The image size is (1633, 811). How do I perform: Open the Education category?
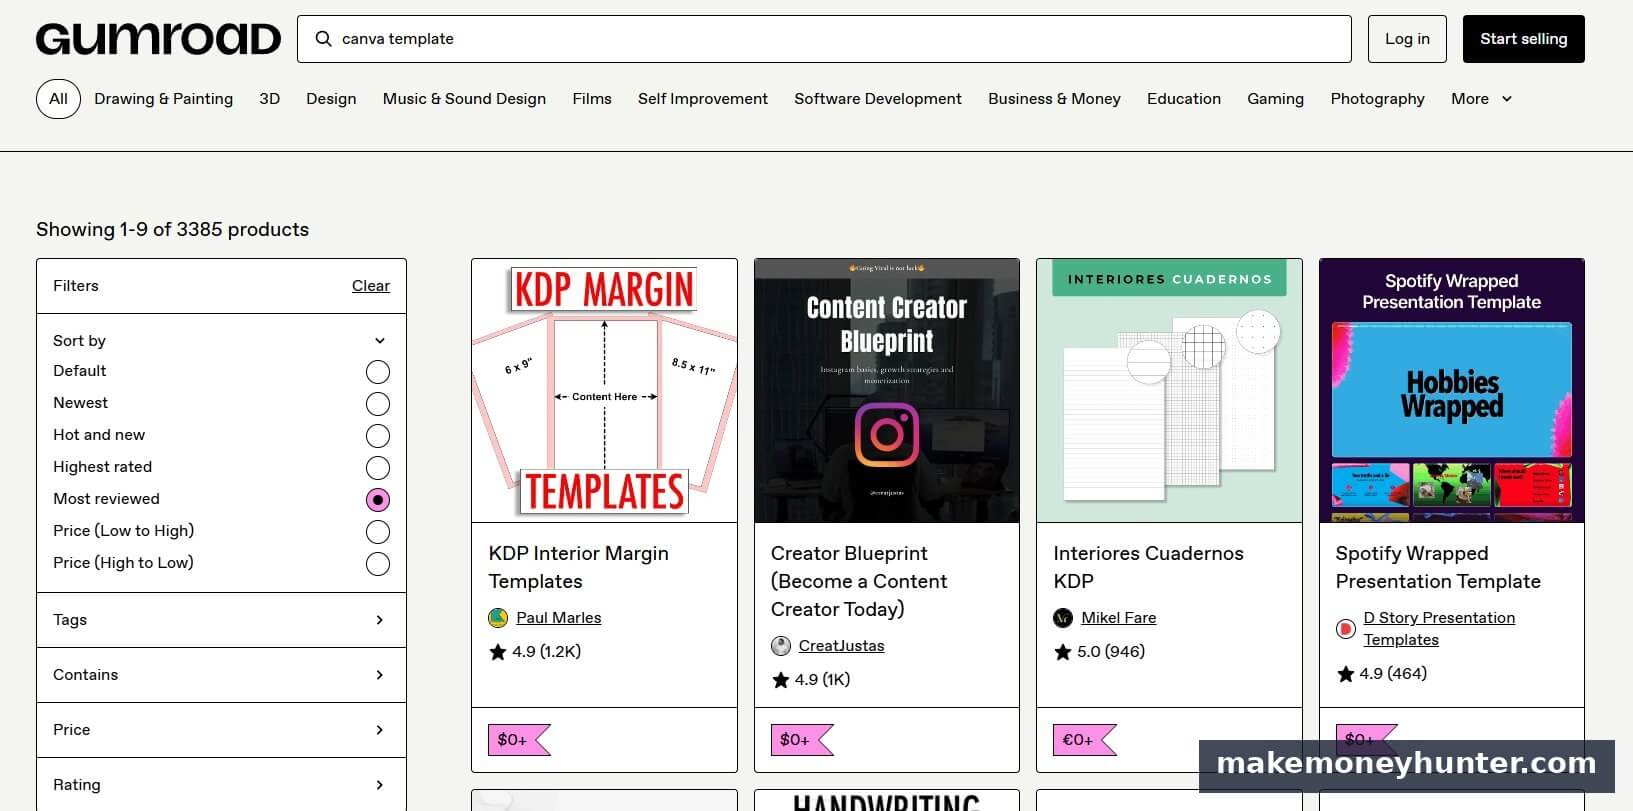[x=1184, y=99]
